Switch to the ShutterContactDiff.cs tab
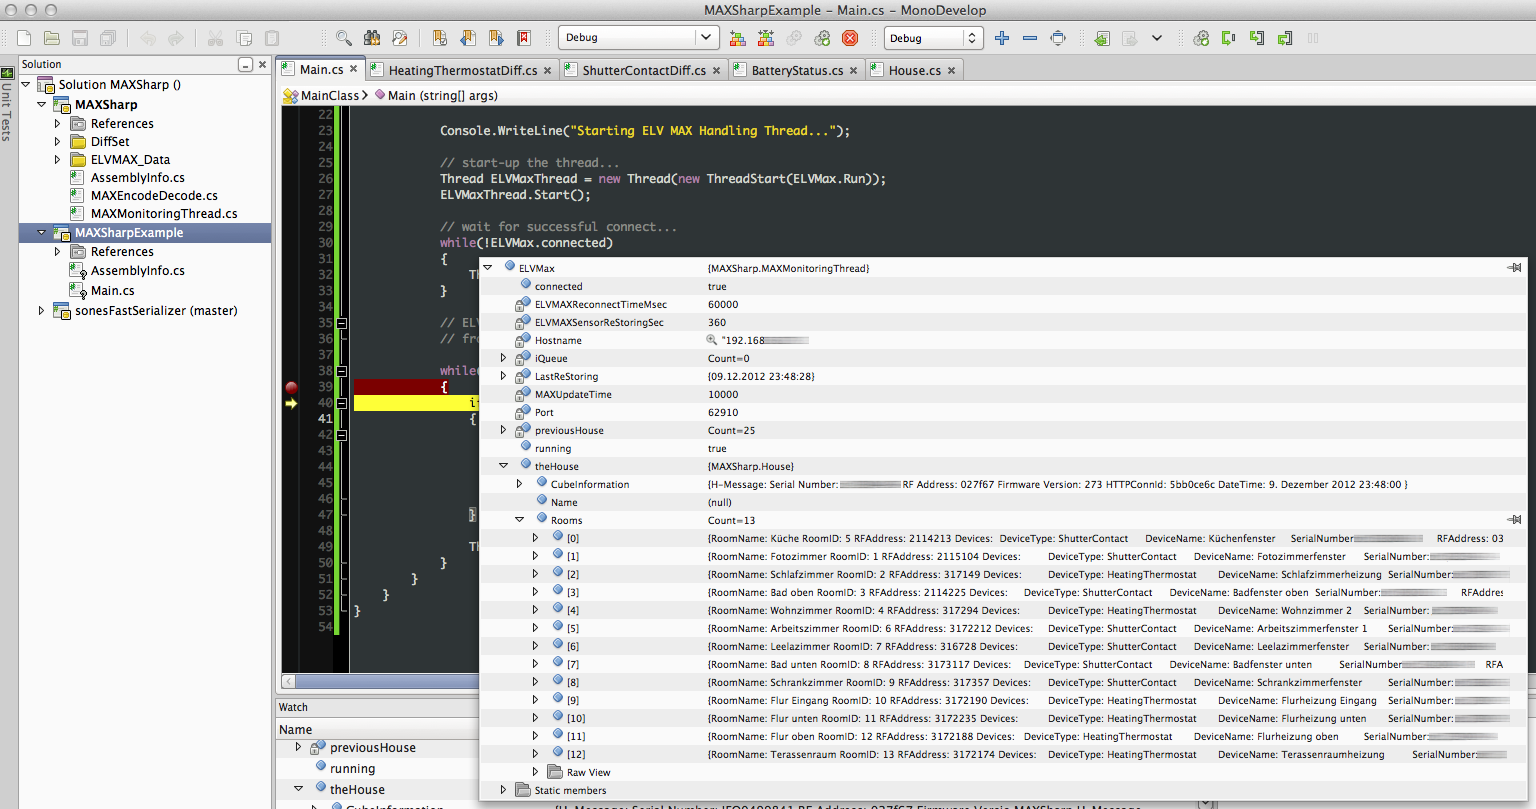1536x809 pixels. click(642, 70)
